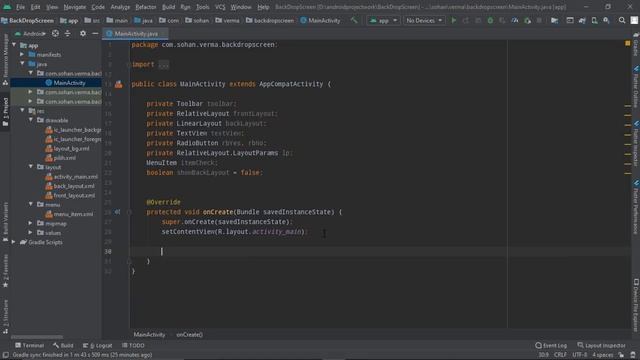Open the File menu
The height and width of the screenshot is (360, 640).
point(20,7)
